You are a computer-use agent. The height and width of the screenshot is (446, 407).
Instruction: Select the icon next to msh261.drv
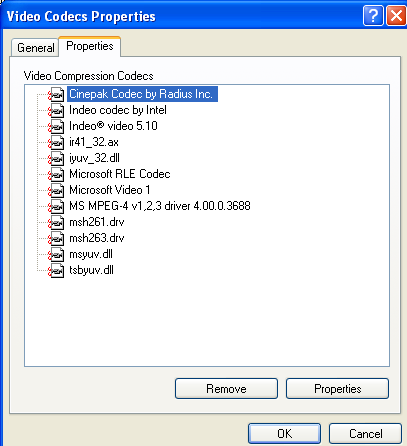tap(56, 223)
